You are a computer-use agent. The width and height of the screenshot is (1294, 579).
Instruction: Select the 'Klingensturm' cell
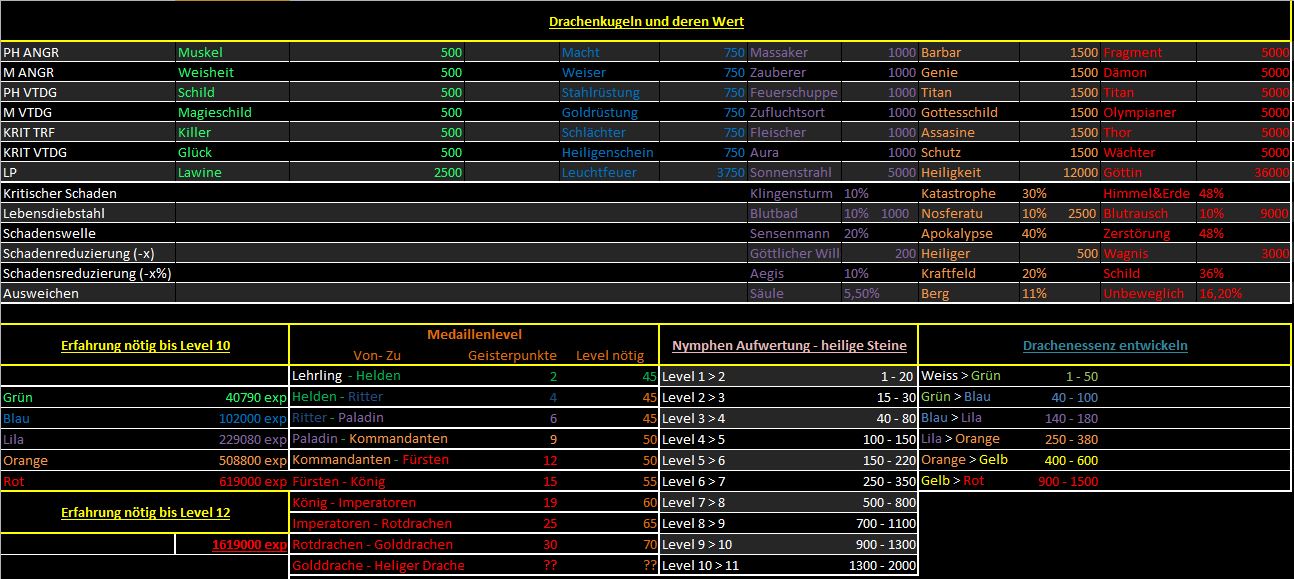(x=790, y=193)
